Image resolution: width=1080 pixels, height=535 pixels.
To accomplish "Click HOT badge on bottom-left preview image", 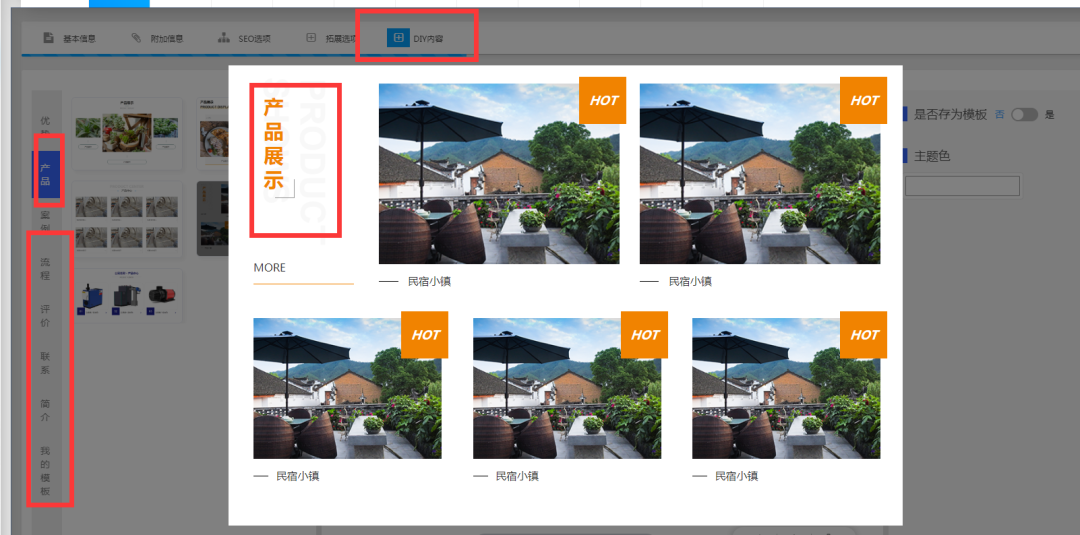I will [x=425, y=335].
